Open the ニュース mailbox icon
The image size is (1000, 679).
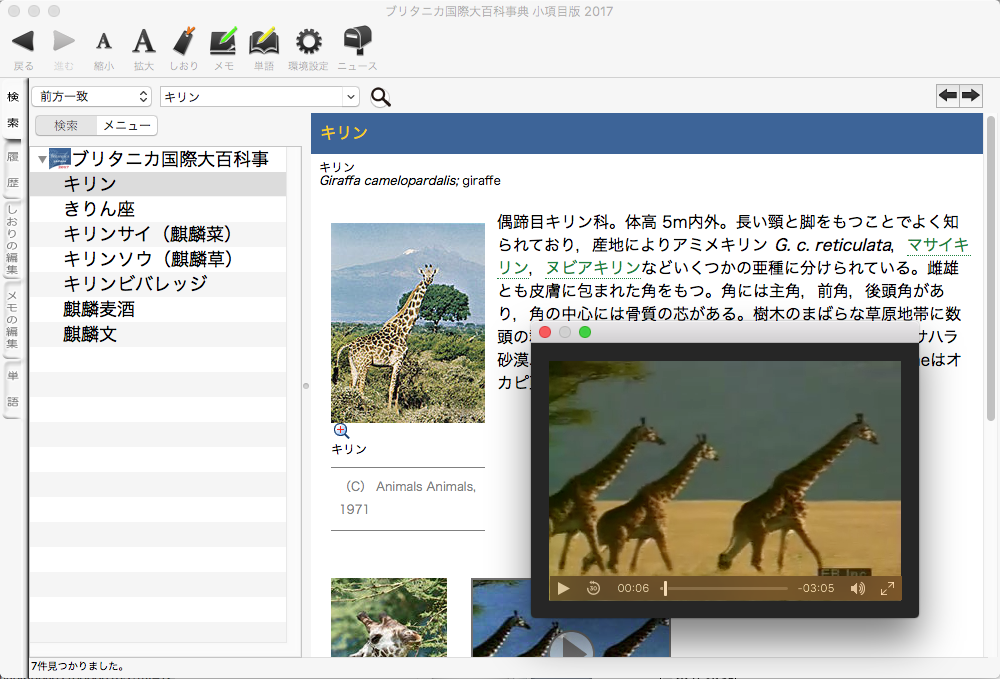(357, 42)
